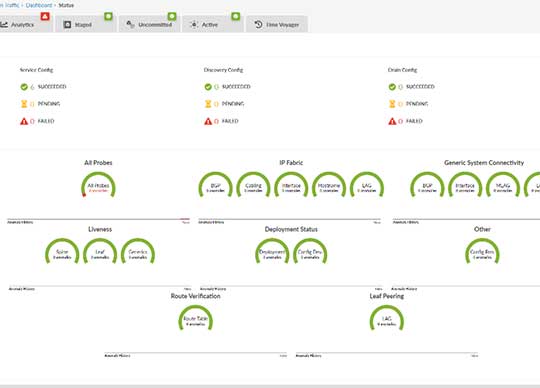Follow the Dashboard breadcrumb link
Screen dimensions: 540x388
click(39, 5)
